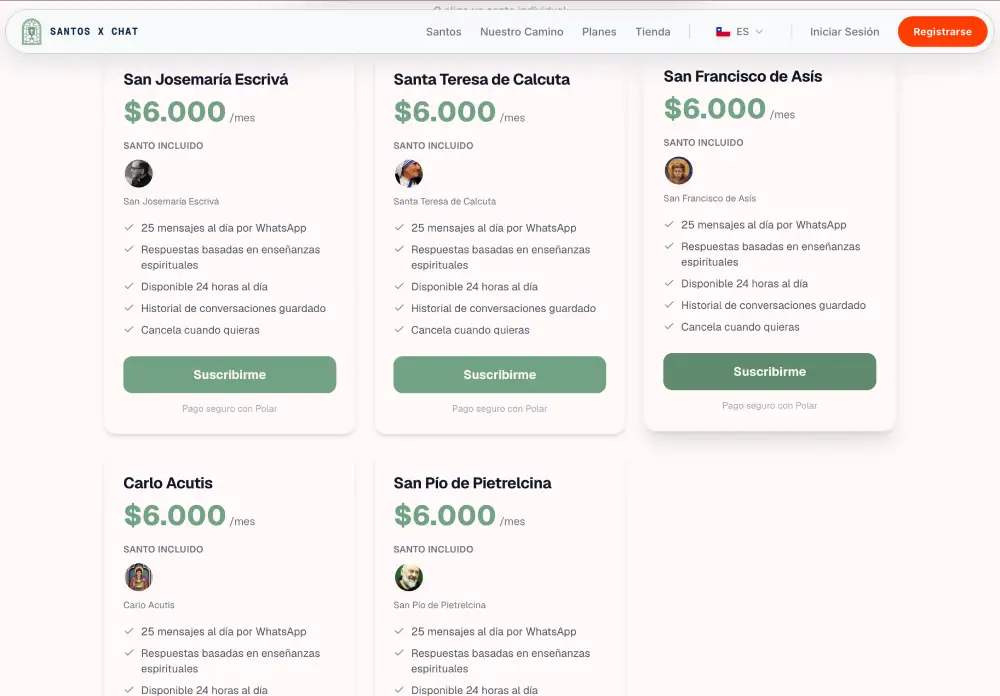Open the ES language dropdown chevron
The image size is (1000, 696).
click(759, 32)
